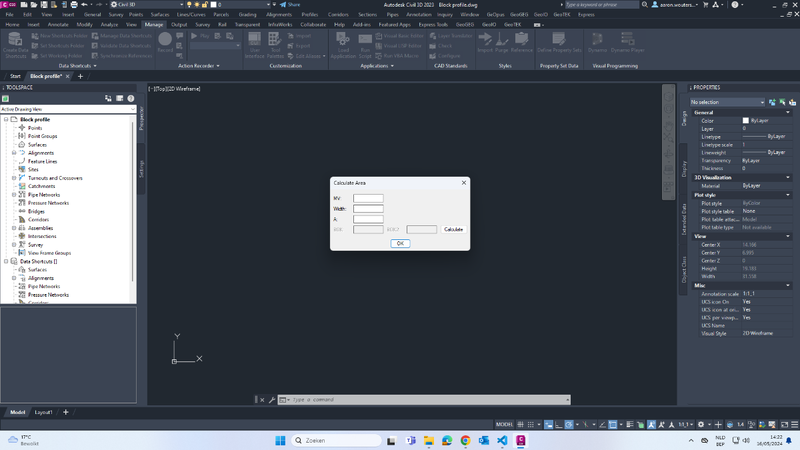Click the Tool Palettes icon

[276, 43]
